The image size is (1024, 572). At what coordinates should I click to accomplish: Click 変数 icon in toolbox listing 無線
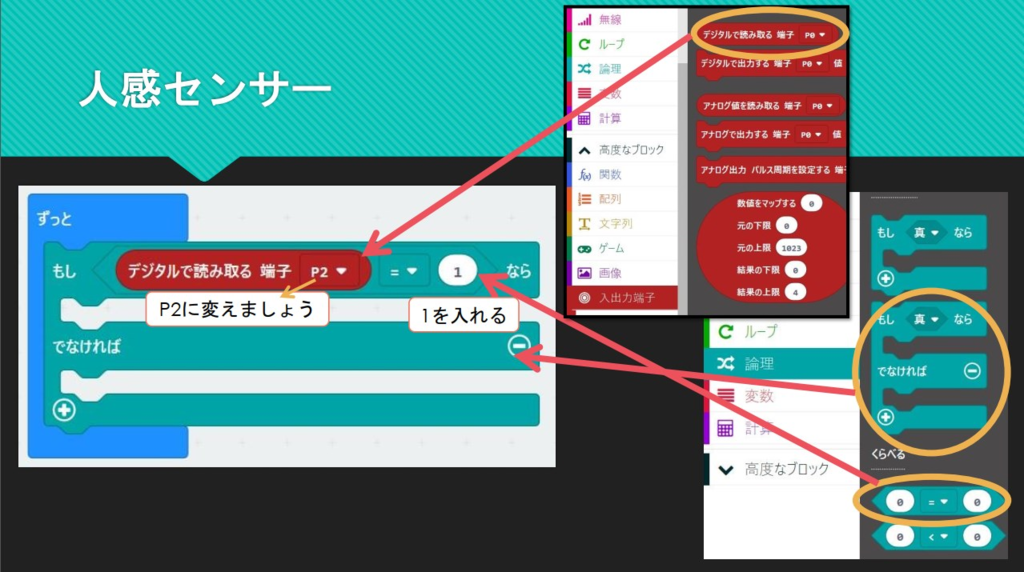(584, 93)
